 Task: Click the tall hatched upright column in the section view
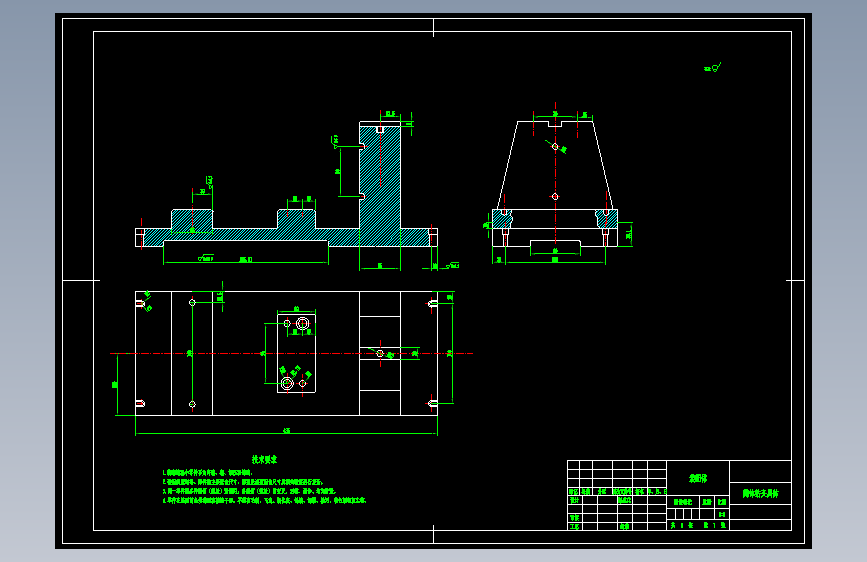pos(380,177)
